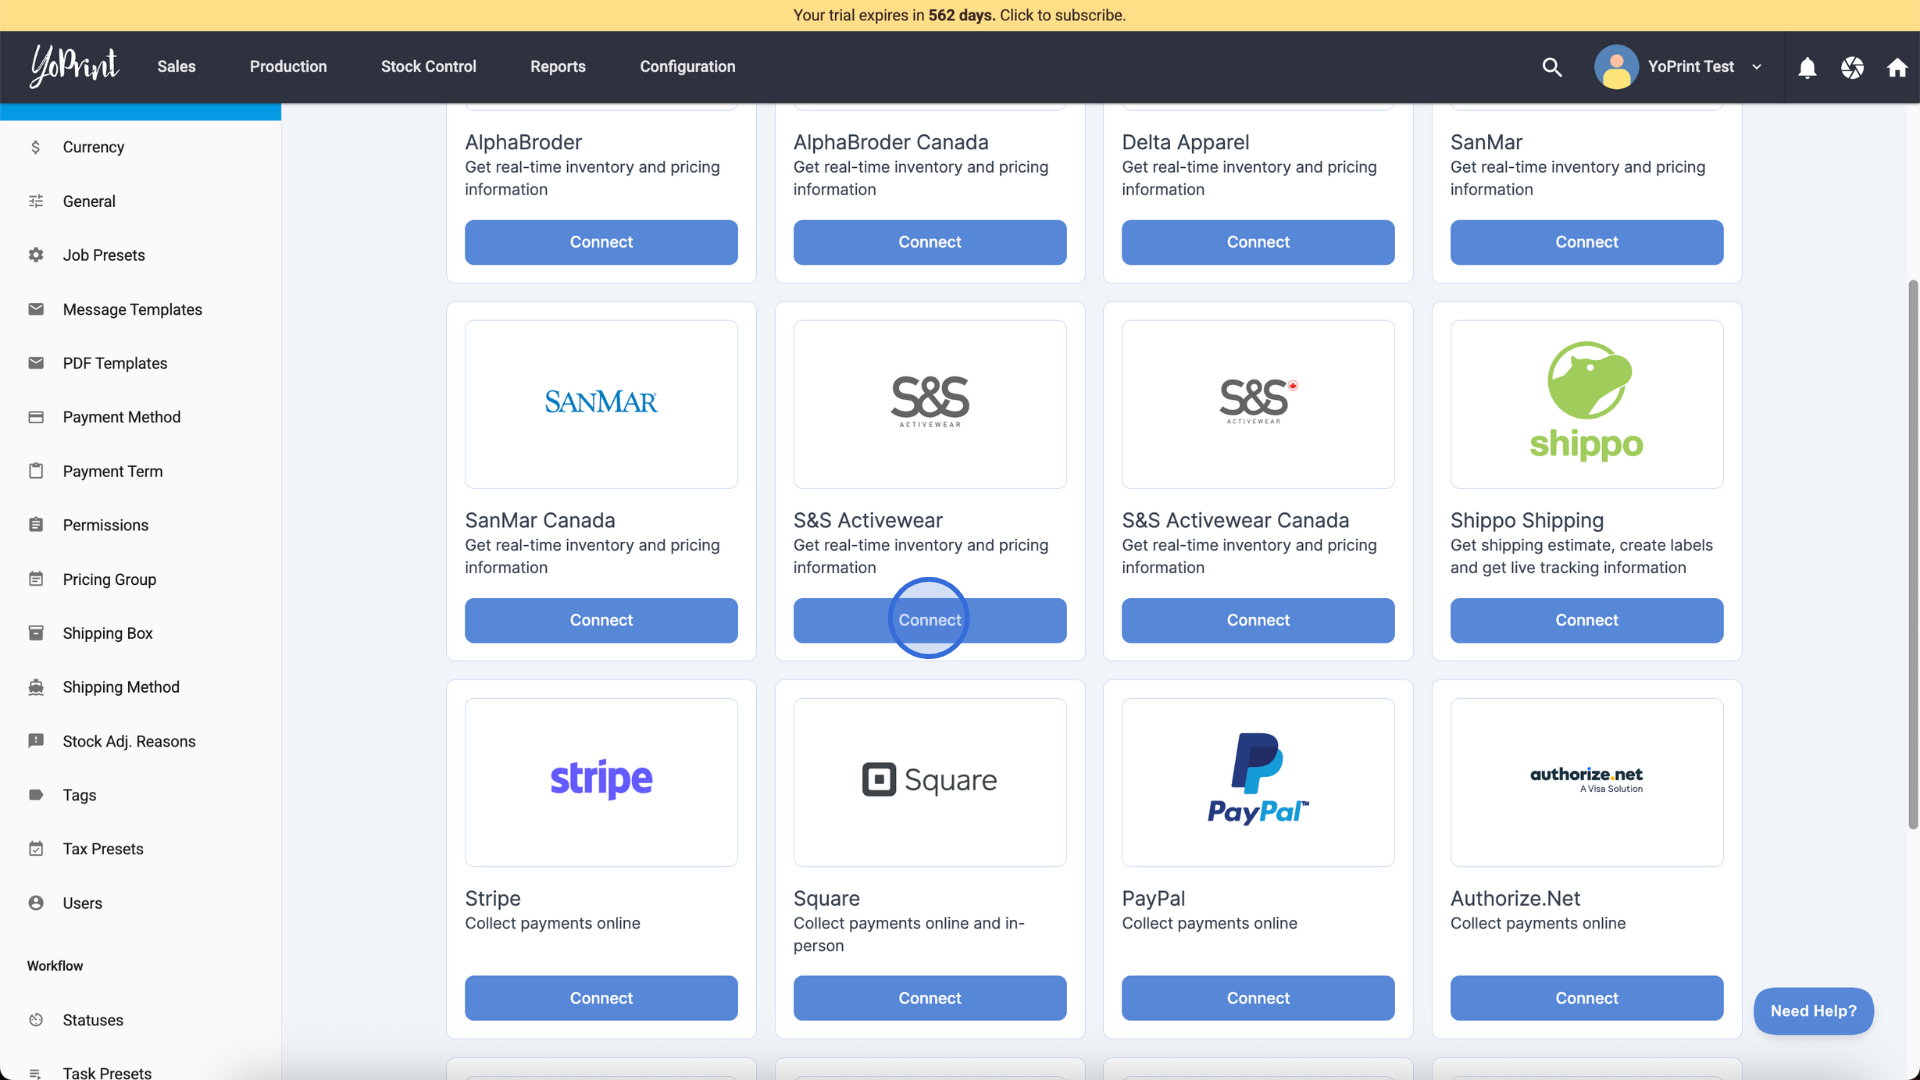Connect the AlphaBroder Canada integration
Viewport: 1920px width, 1080px height.
tap(930, 242)
